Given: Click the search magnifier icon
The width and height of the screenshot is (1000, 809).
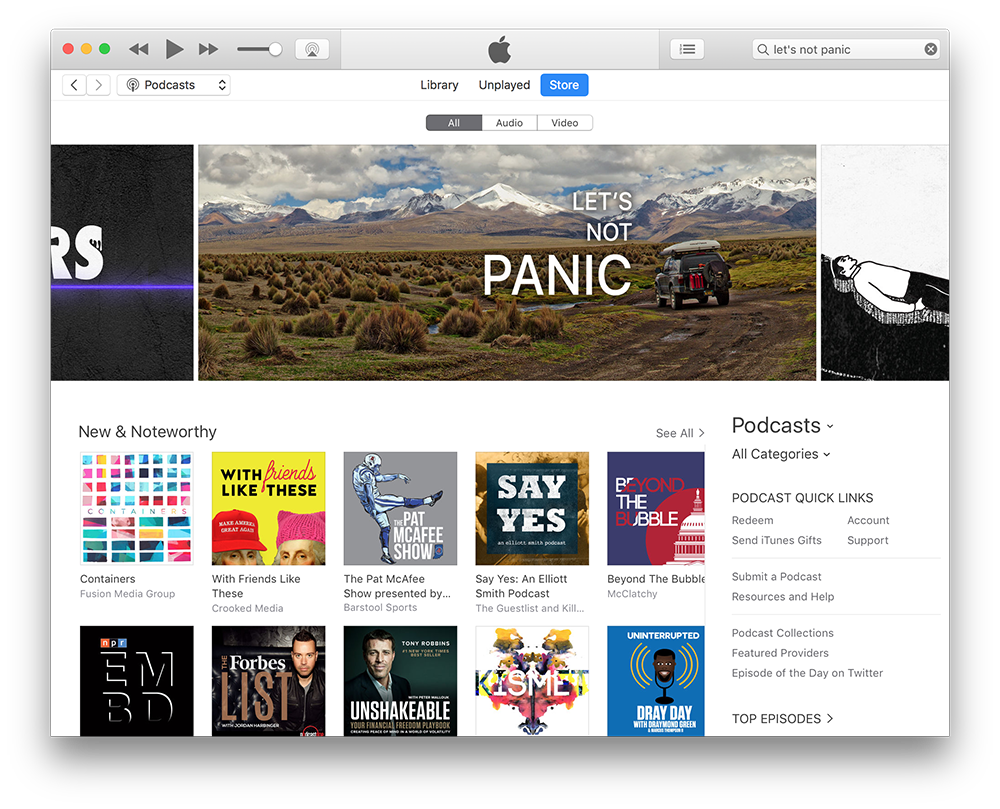Looking at the screenshot, I should pos(763,49).
